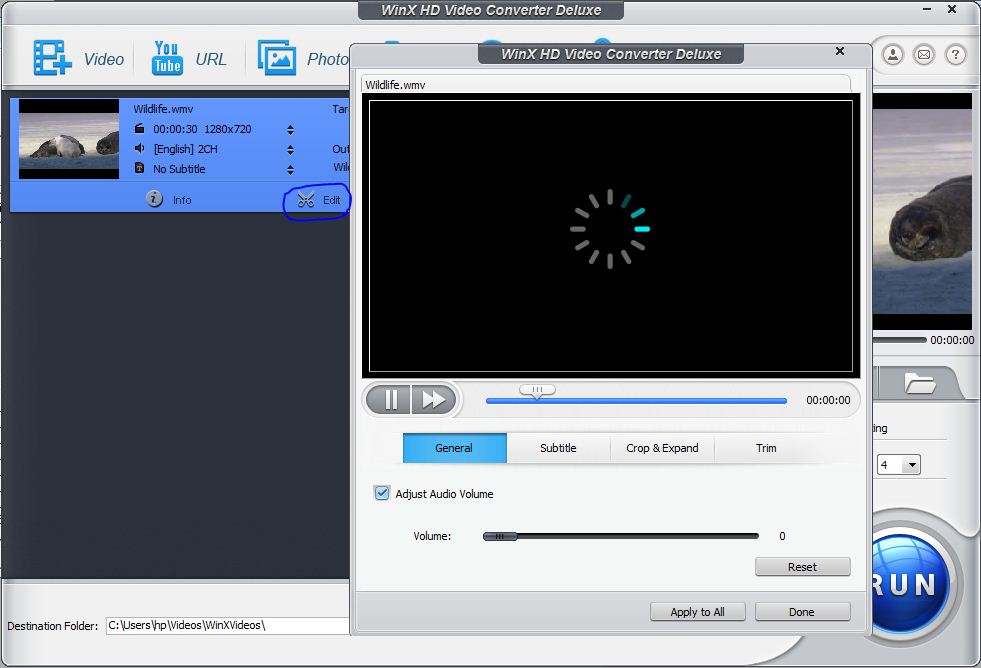This screenshot has height=668, width=981.
Task: Click the Wildlife.wmv file name in list
Action: coord(163,109)
